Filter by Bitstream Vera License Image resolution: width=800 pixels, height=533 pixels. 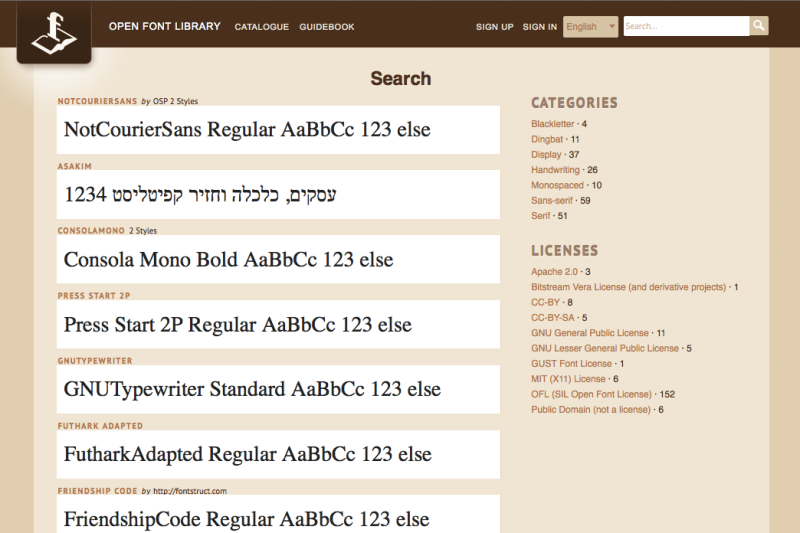click(x=629, y=287)
